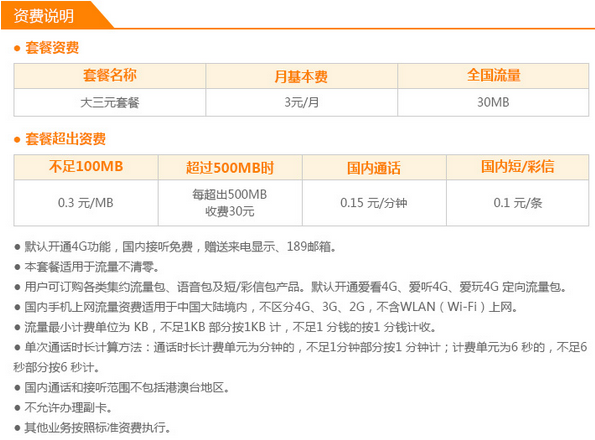Click the note about 港澳台地区
The height and width of the screenshot is (440, 595).
tap(127, 388)
